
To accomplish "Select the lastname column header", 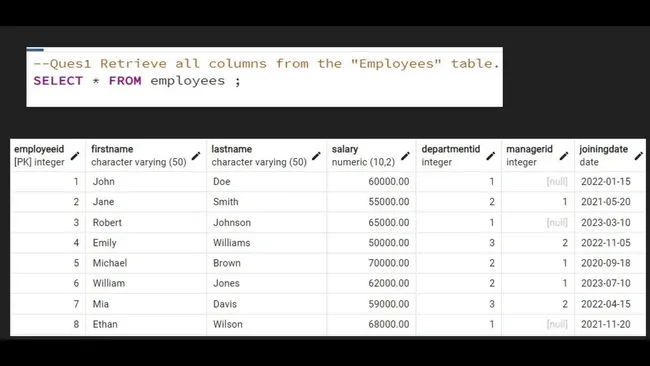I will 267,155.
